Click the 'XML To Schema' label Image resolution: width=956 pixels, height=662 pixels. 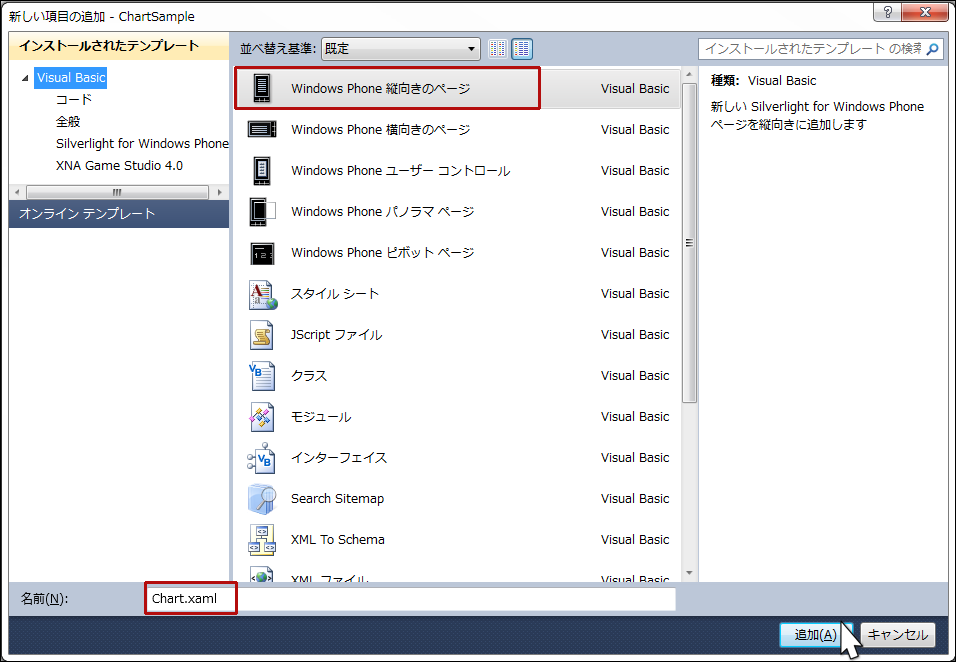pos(338,539)
